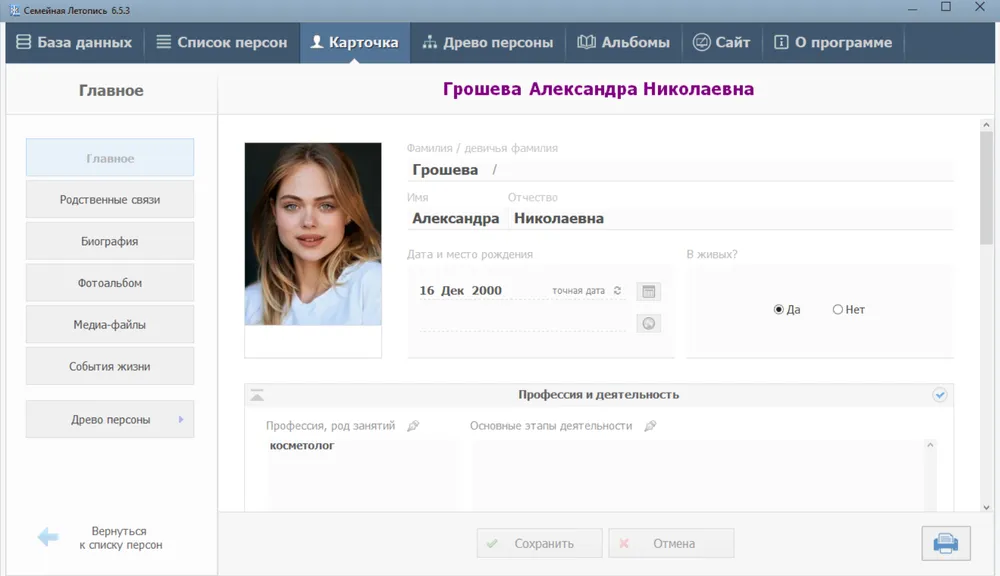Select the Да radio button
Viewport: 1000px width, 576px height.
tap(779, 310)
